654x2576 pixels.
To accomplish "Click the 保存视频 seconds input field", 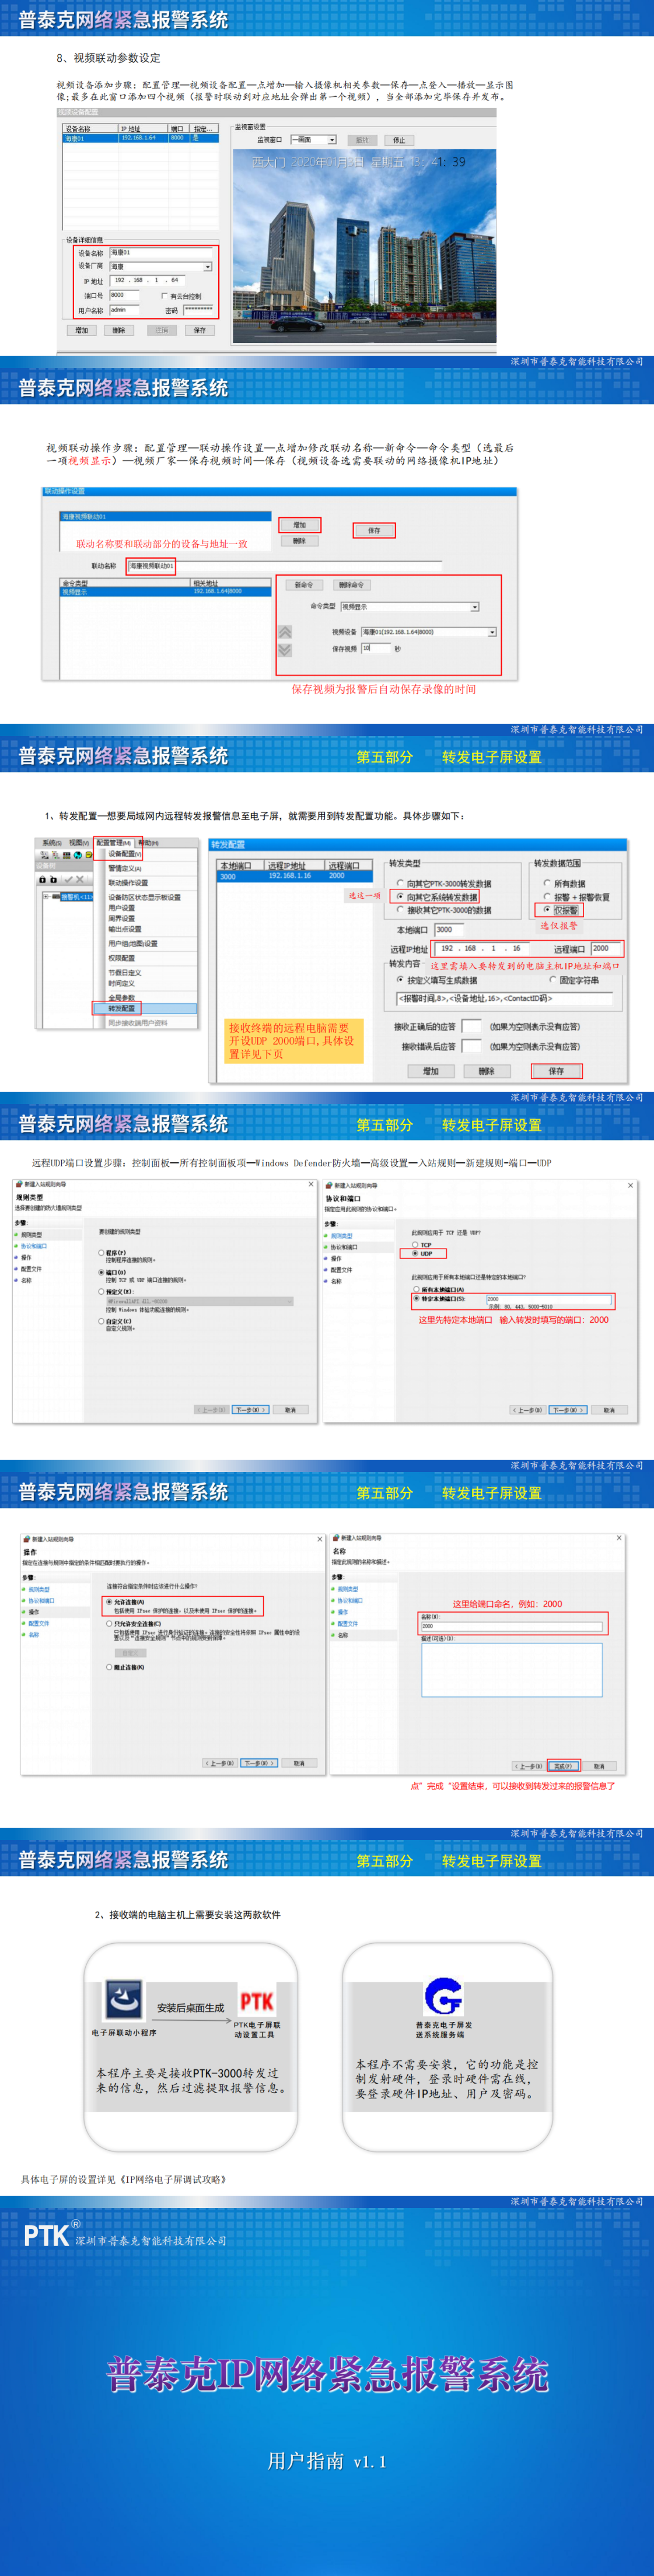I will click(x=375, y=649).
